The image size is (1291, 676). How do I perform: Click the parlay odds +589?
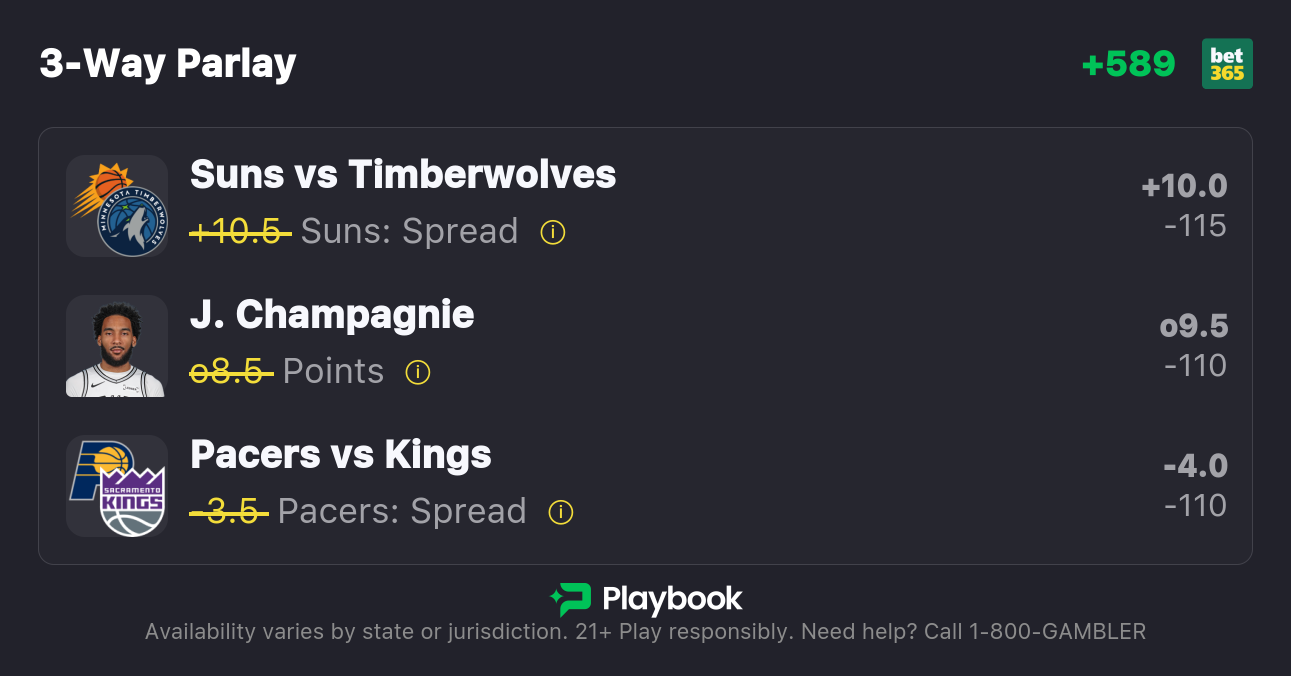pyautogui.click(x=1129, y=64)
